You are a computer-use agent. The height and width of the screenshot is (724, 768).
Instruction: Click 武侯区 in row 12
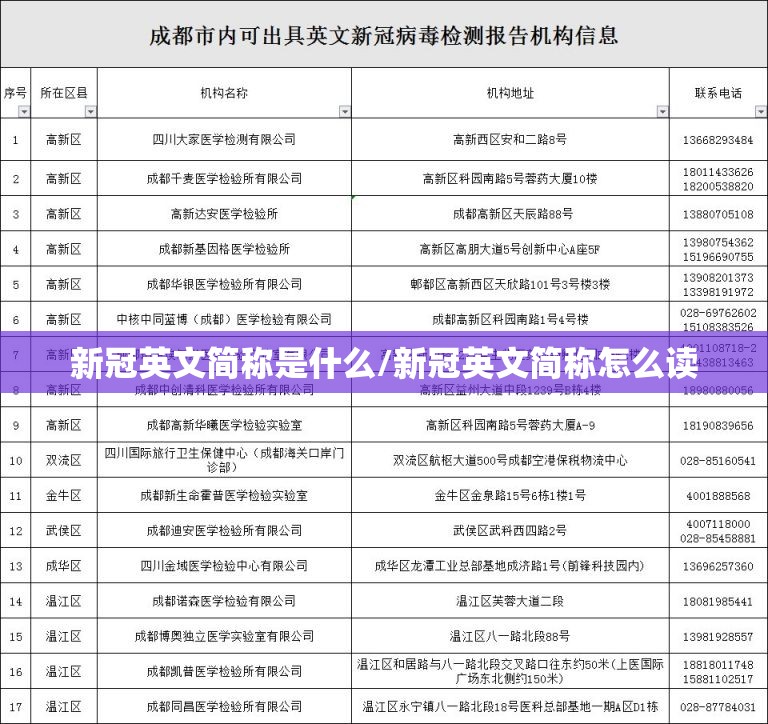pyautogui.click(x=64, y=531)
